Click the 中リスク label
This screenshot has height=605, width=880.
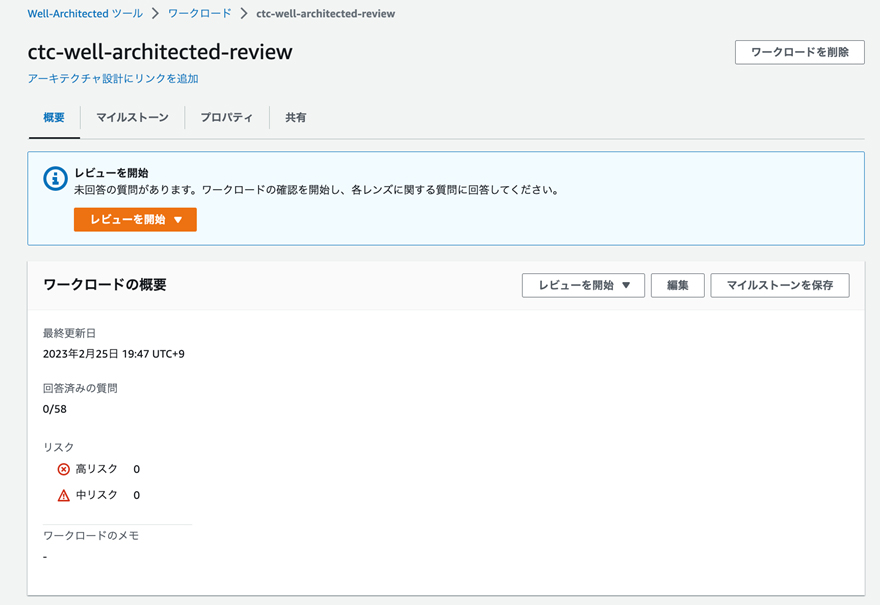pyautogui.click(x=97, y=495)
